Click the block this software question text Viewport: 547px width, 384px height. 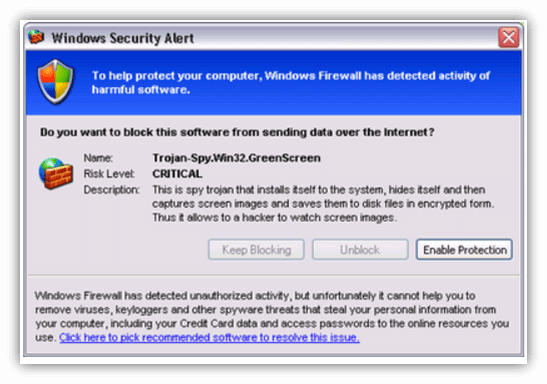click(237, 132)
